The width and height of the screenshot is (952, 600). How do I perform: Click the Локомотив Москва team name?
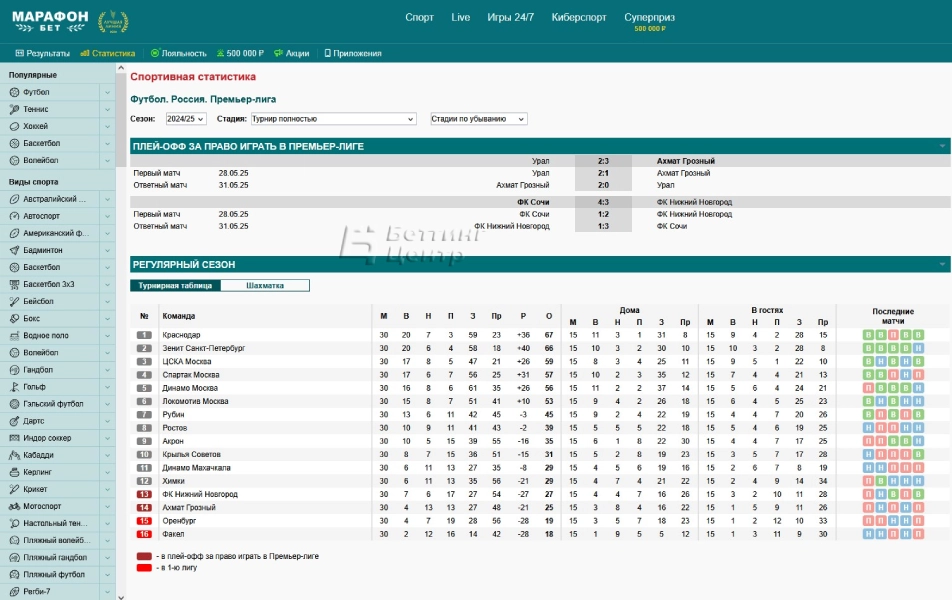pyautogui.click(x=195, y=401)
